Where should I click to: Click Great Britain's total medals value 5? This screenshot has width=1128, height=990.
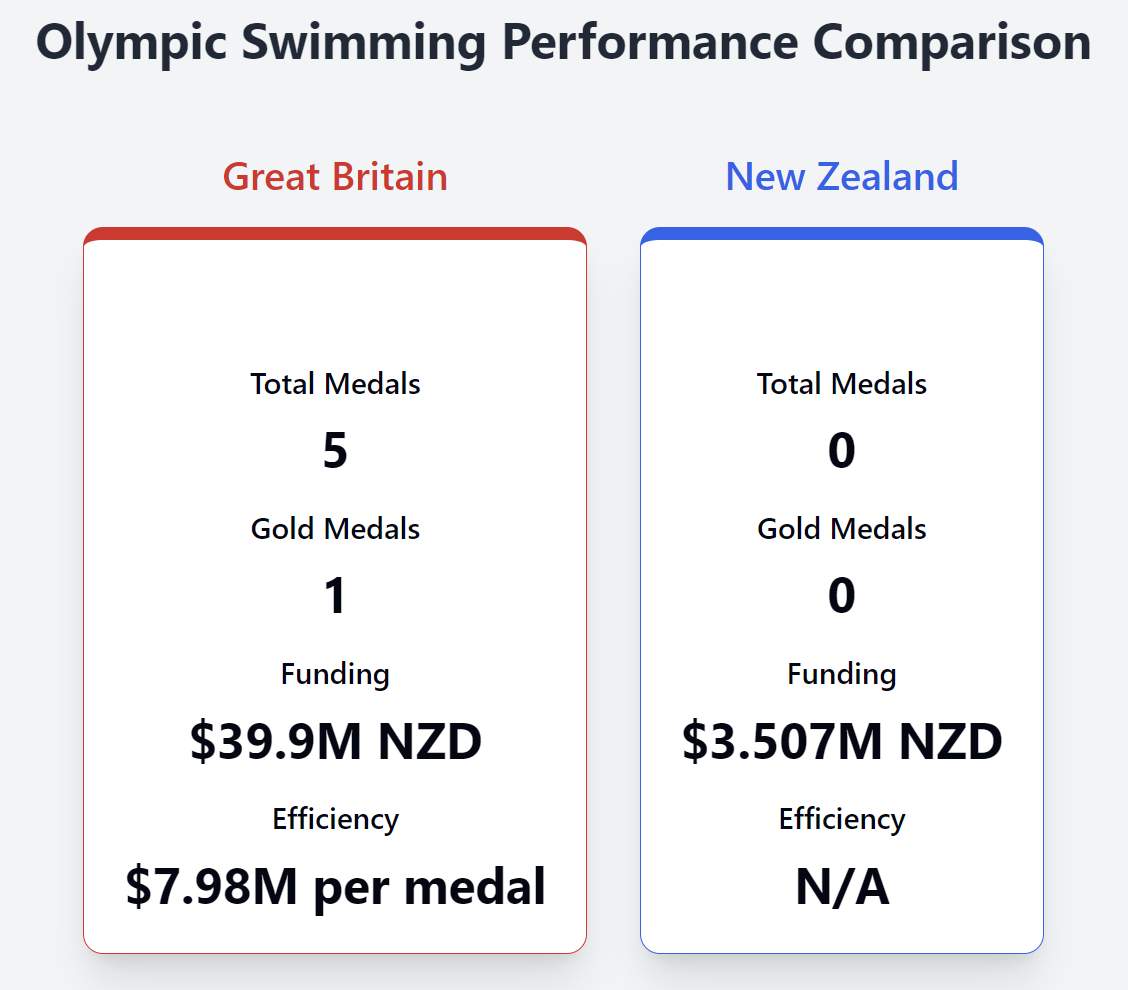click(x=335, y=451)
